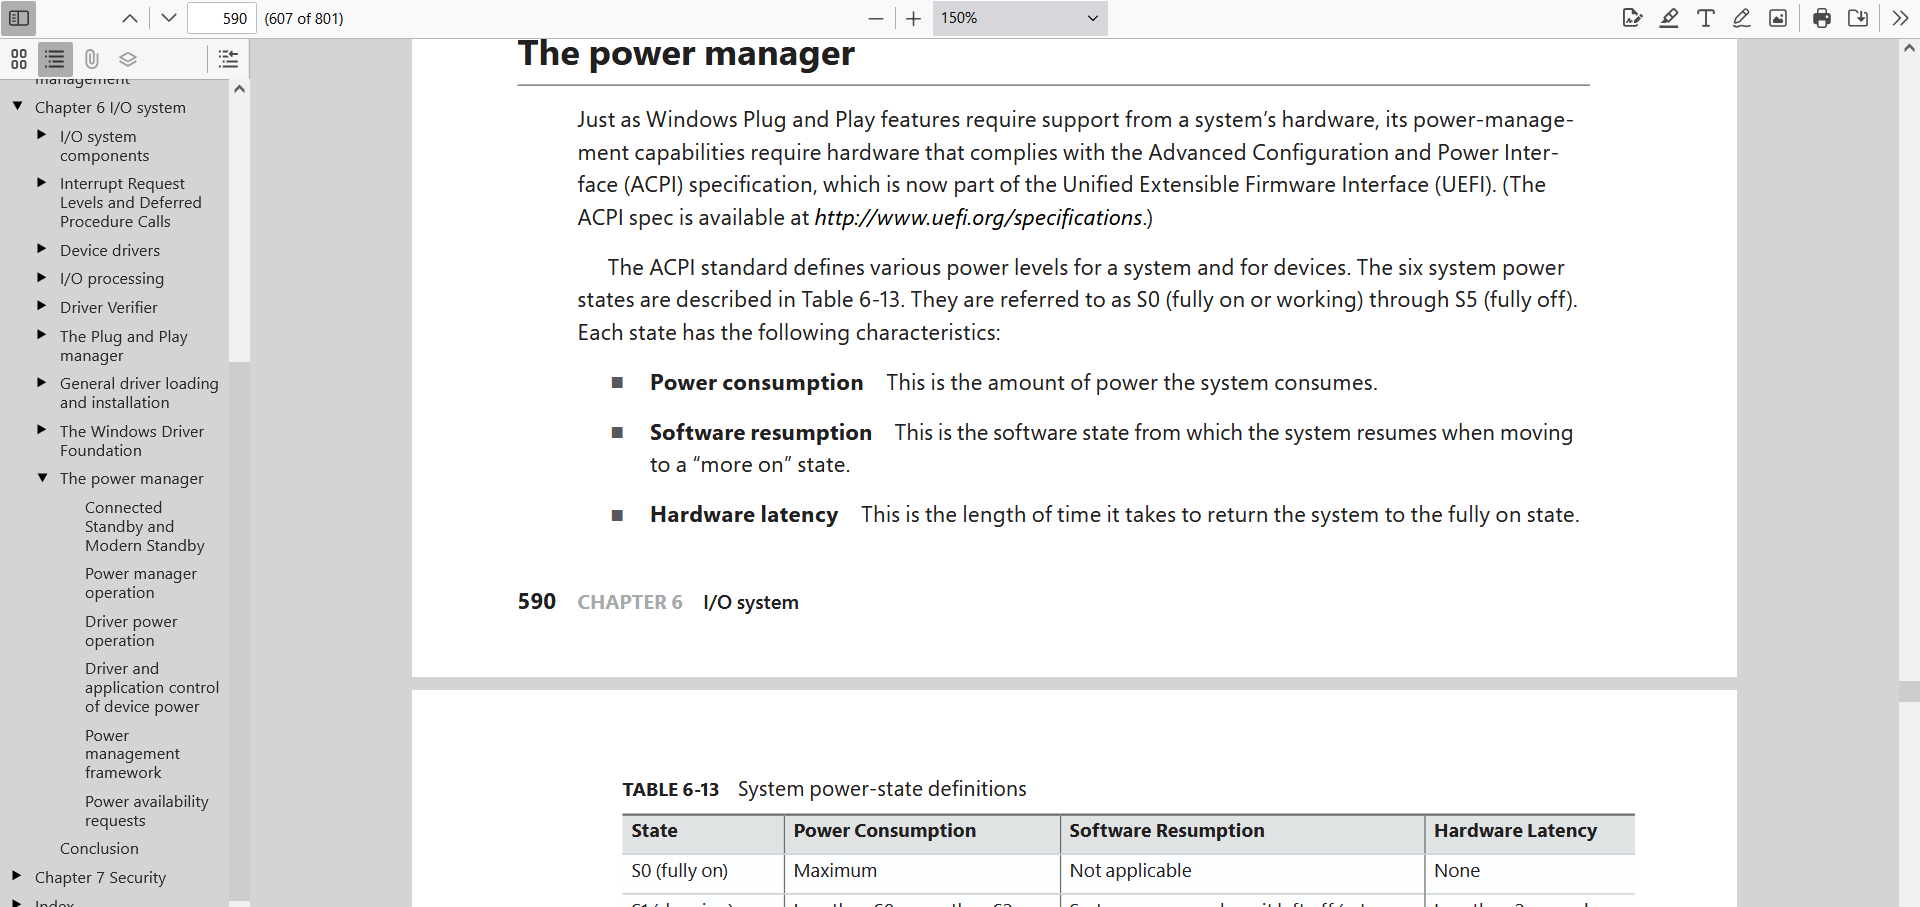Click the "Software Resumption" table column header
This screenshot has width=1920, height=907.
coord(1167,831)
